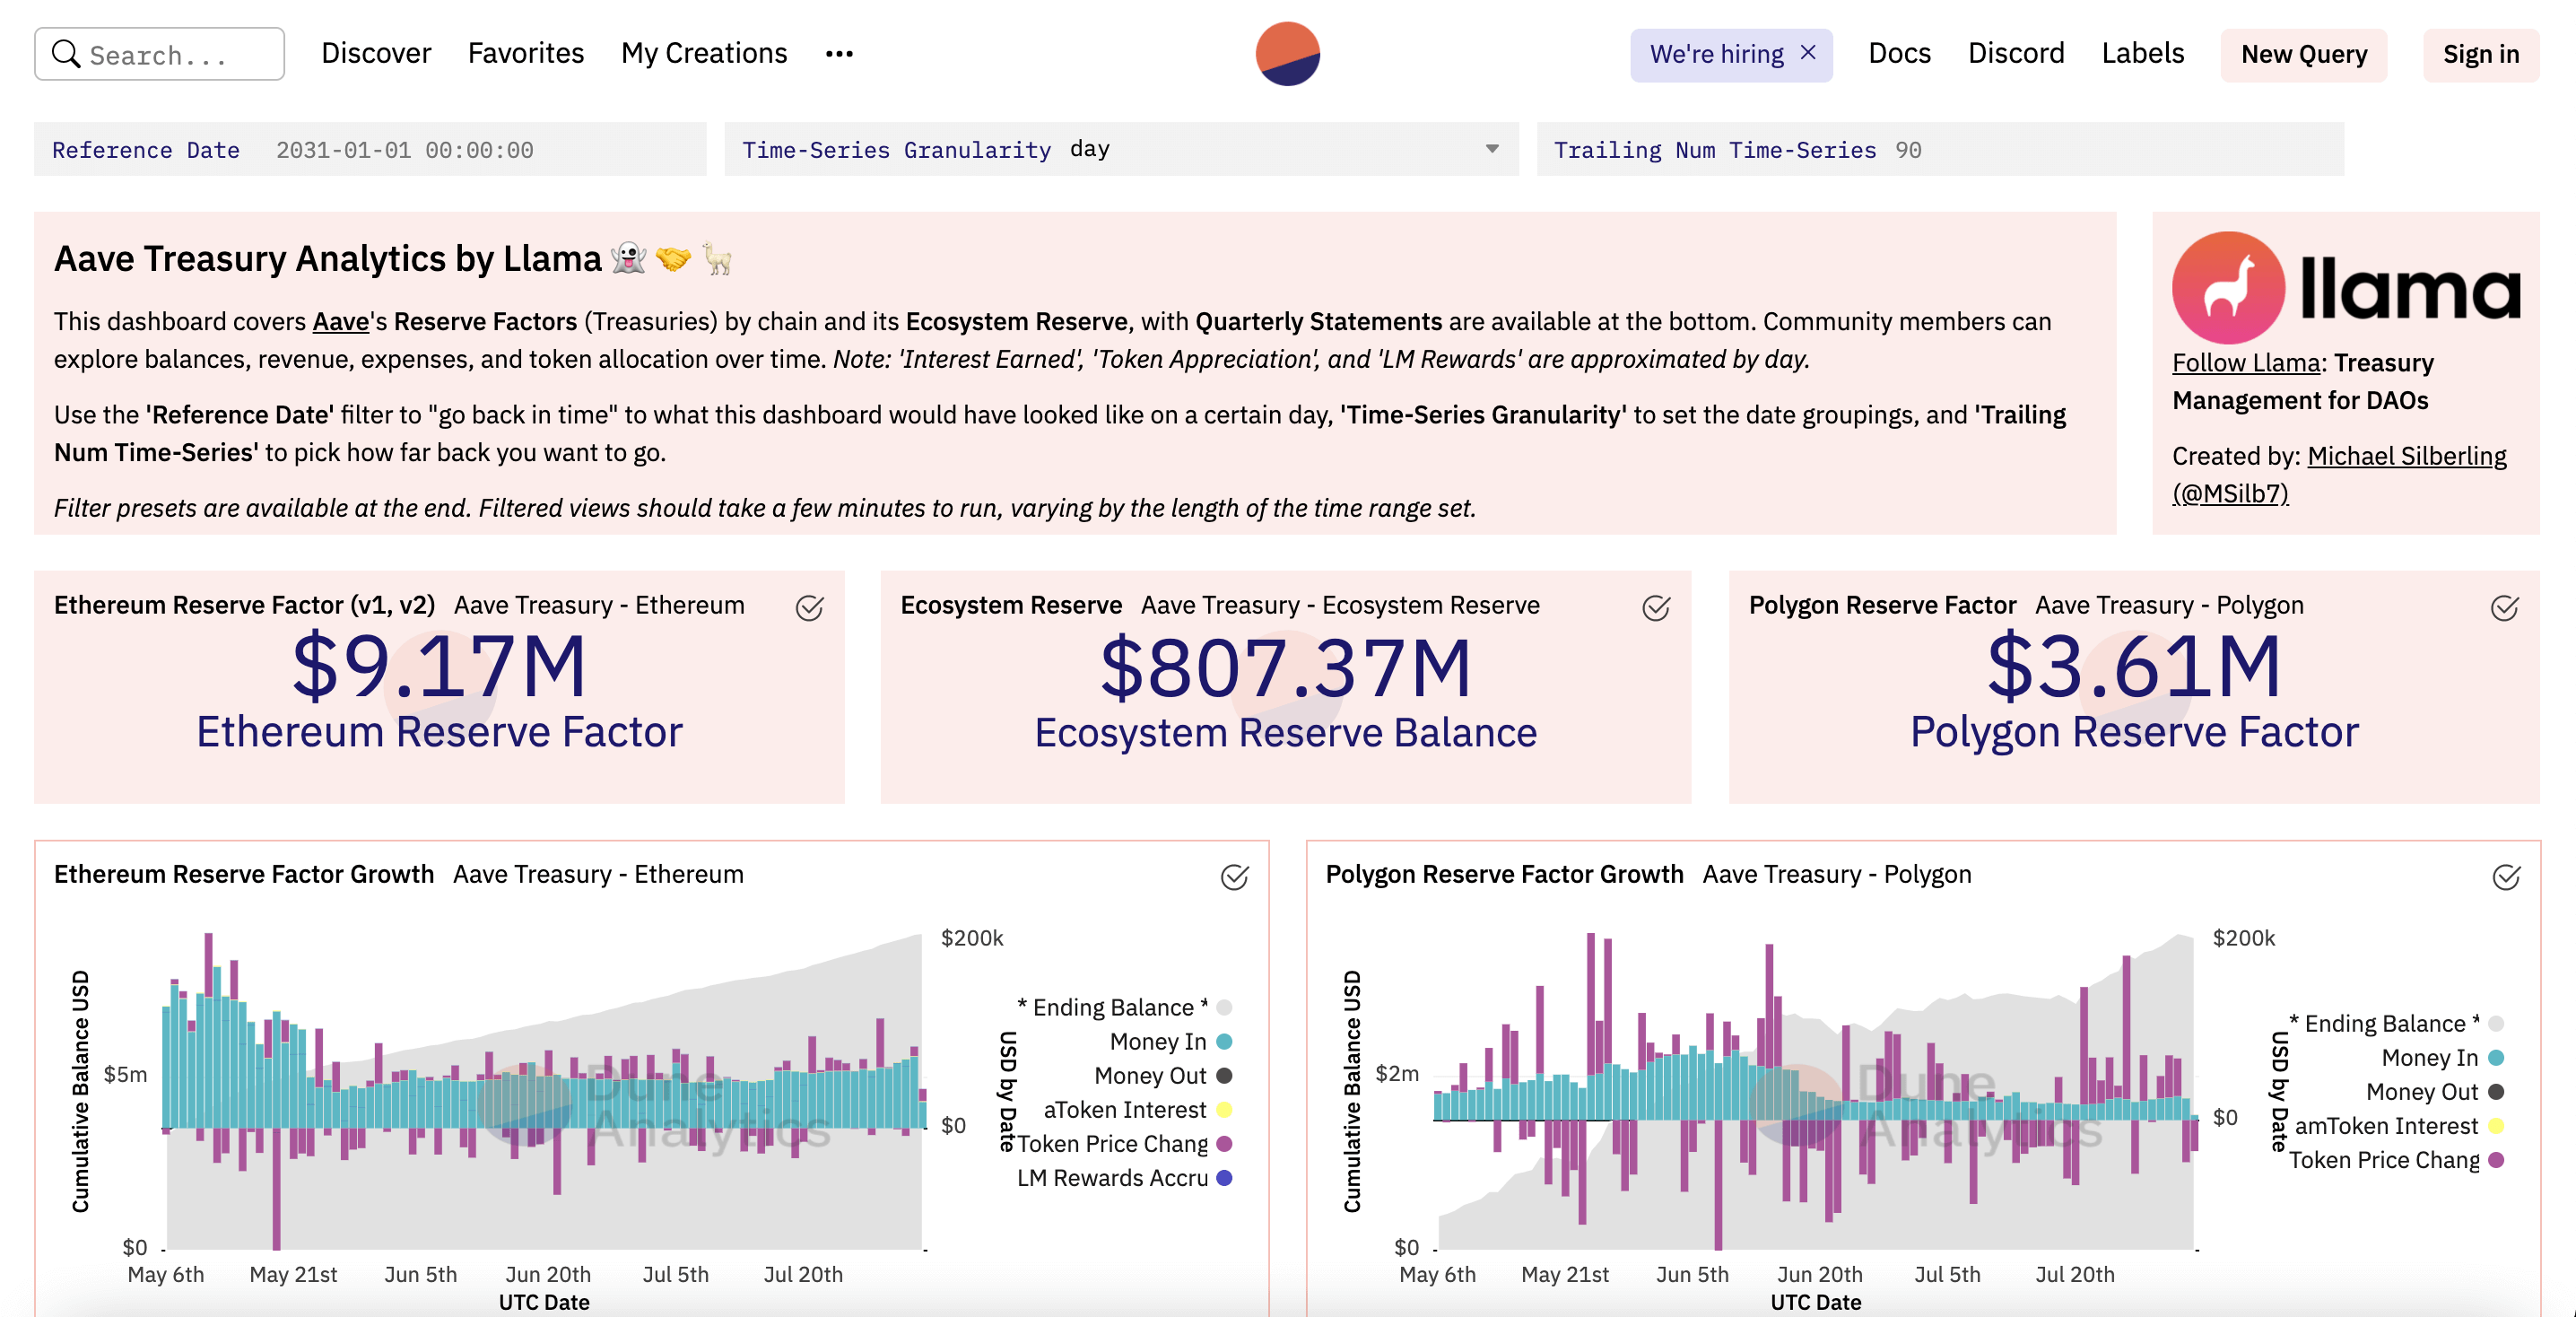Toggle aToken Interest series in legend
The image size is (2576, 1317).
(1137, 1110)
